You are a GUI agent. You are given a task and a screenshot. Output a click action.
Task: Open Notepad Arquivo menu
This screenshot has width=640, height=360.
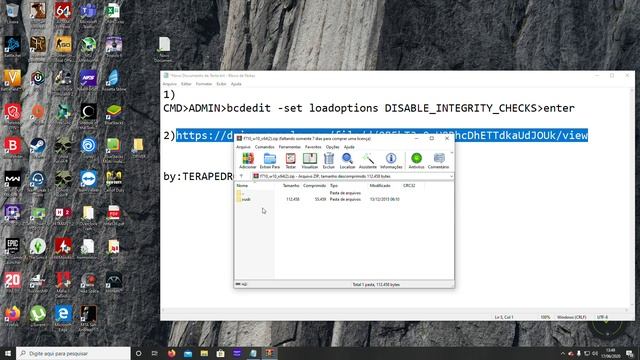[169, 84]
